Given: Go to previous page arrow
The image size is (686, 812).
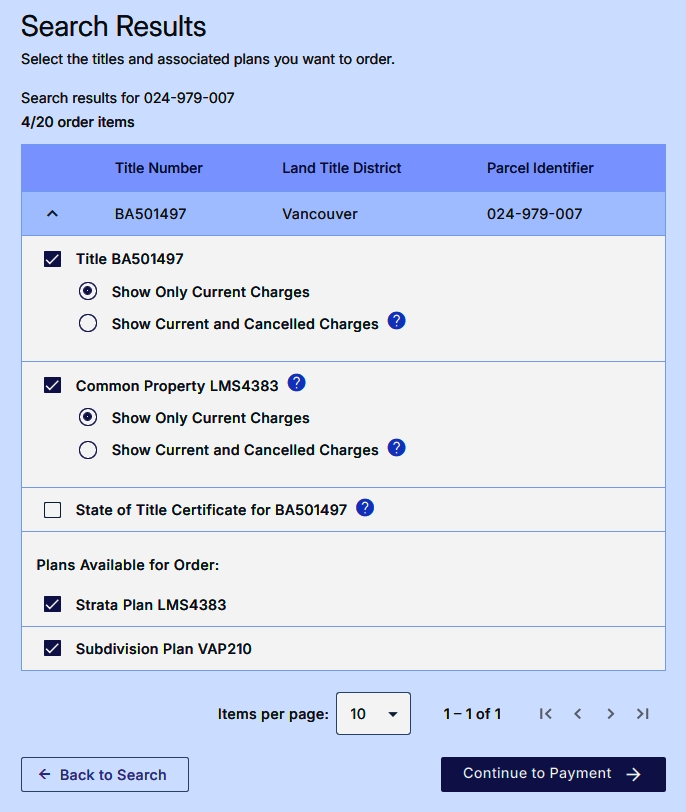Looking at the screenshot, I should pos(578,714).
